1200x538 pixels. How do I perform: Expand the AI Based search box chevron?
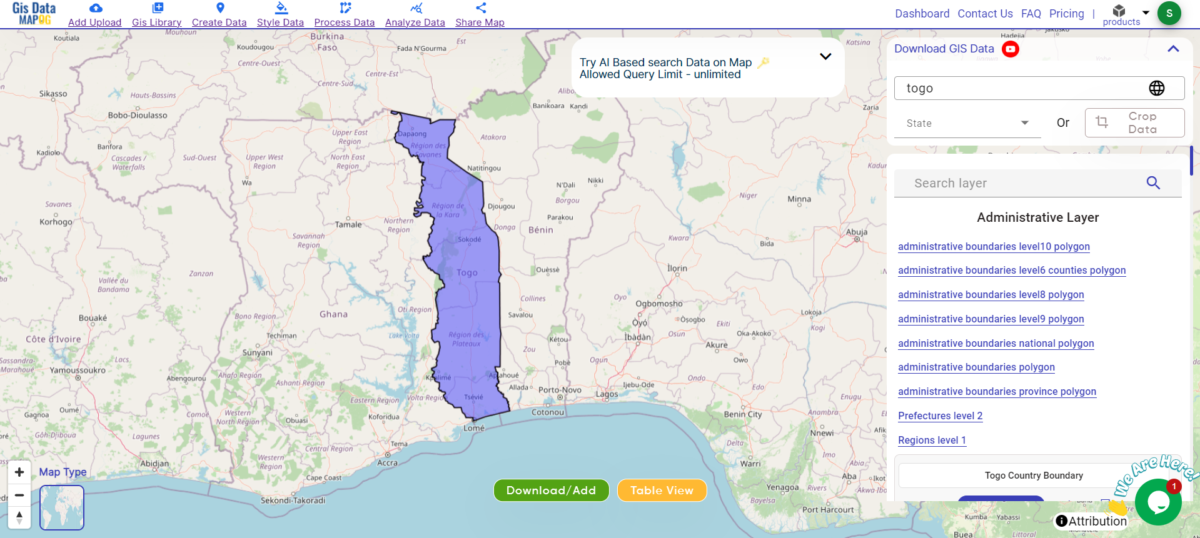pyautogui.click(x=825, y=57)
